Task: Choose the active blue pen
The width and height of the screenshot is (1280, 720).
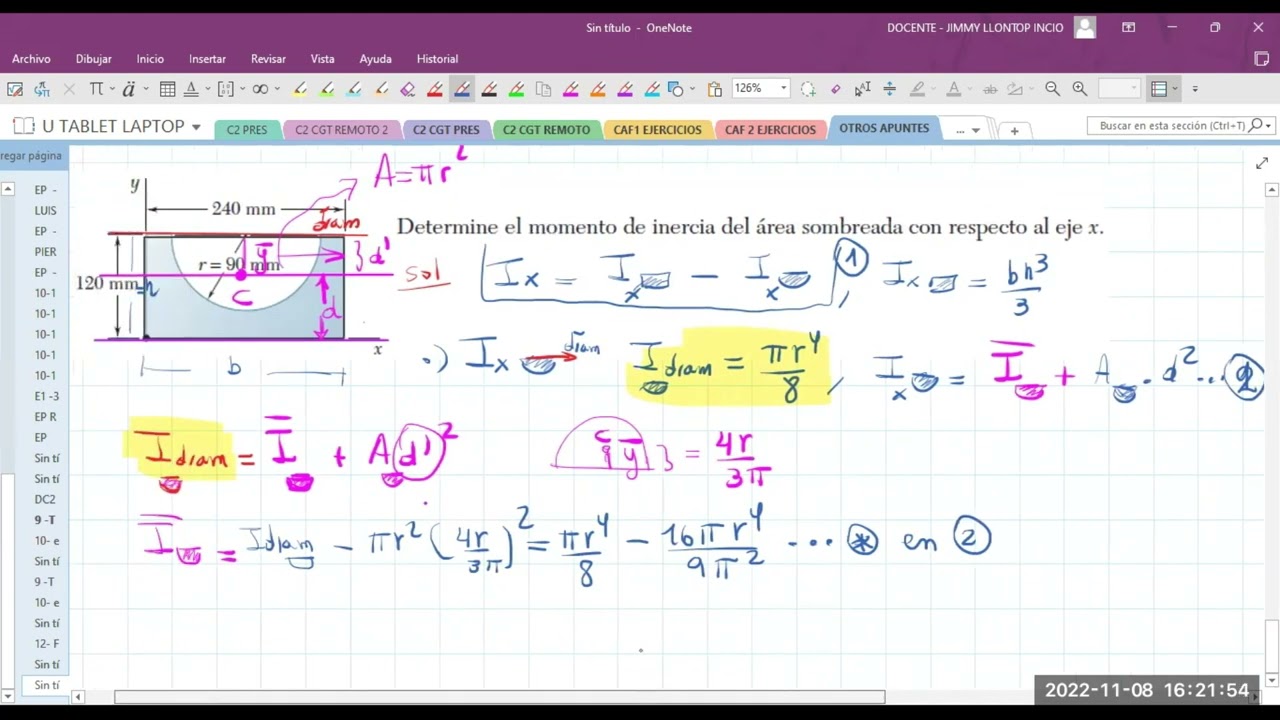Action: pos(462,89)
